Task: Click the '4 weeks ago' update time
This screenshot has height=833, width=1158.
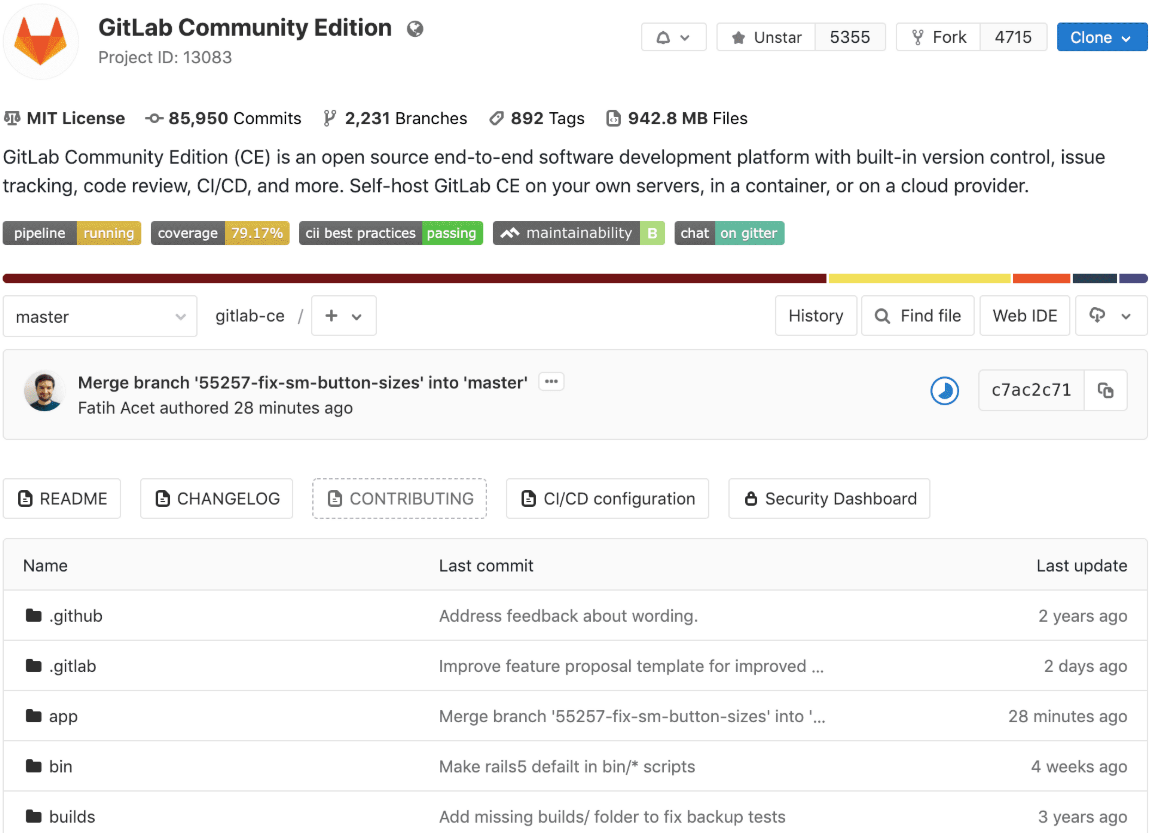Action: pyautogui.click(x=1078, y=767)
